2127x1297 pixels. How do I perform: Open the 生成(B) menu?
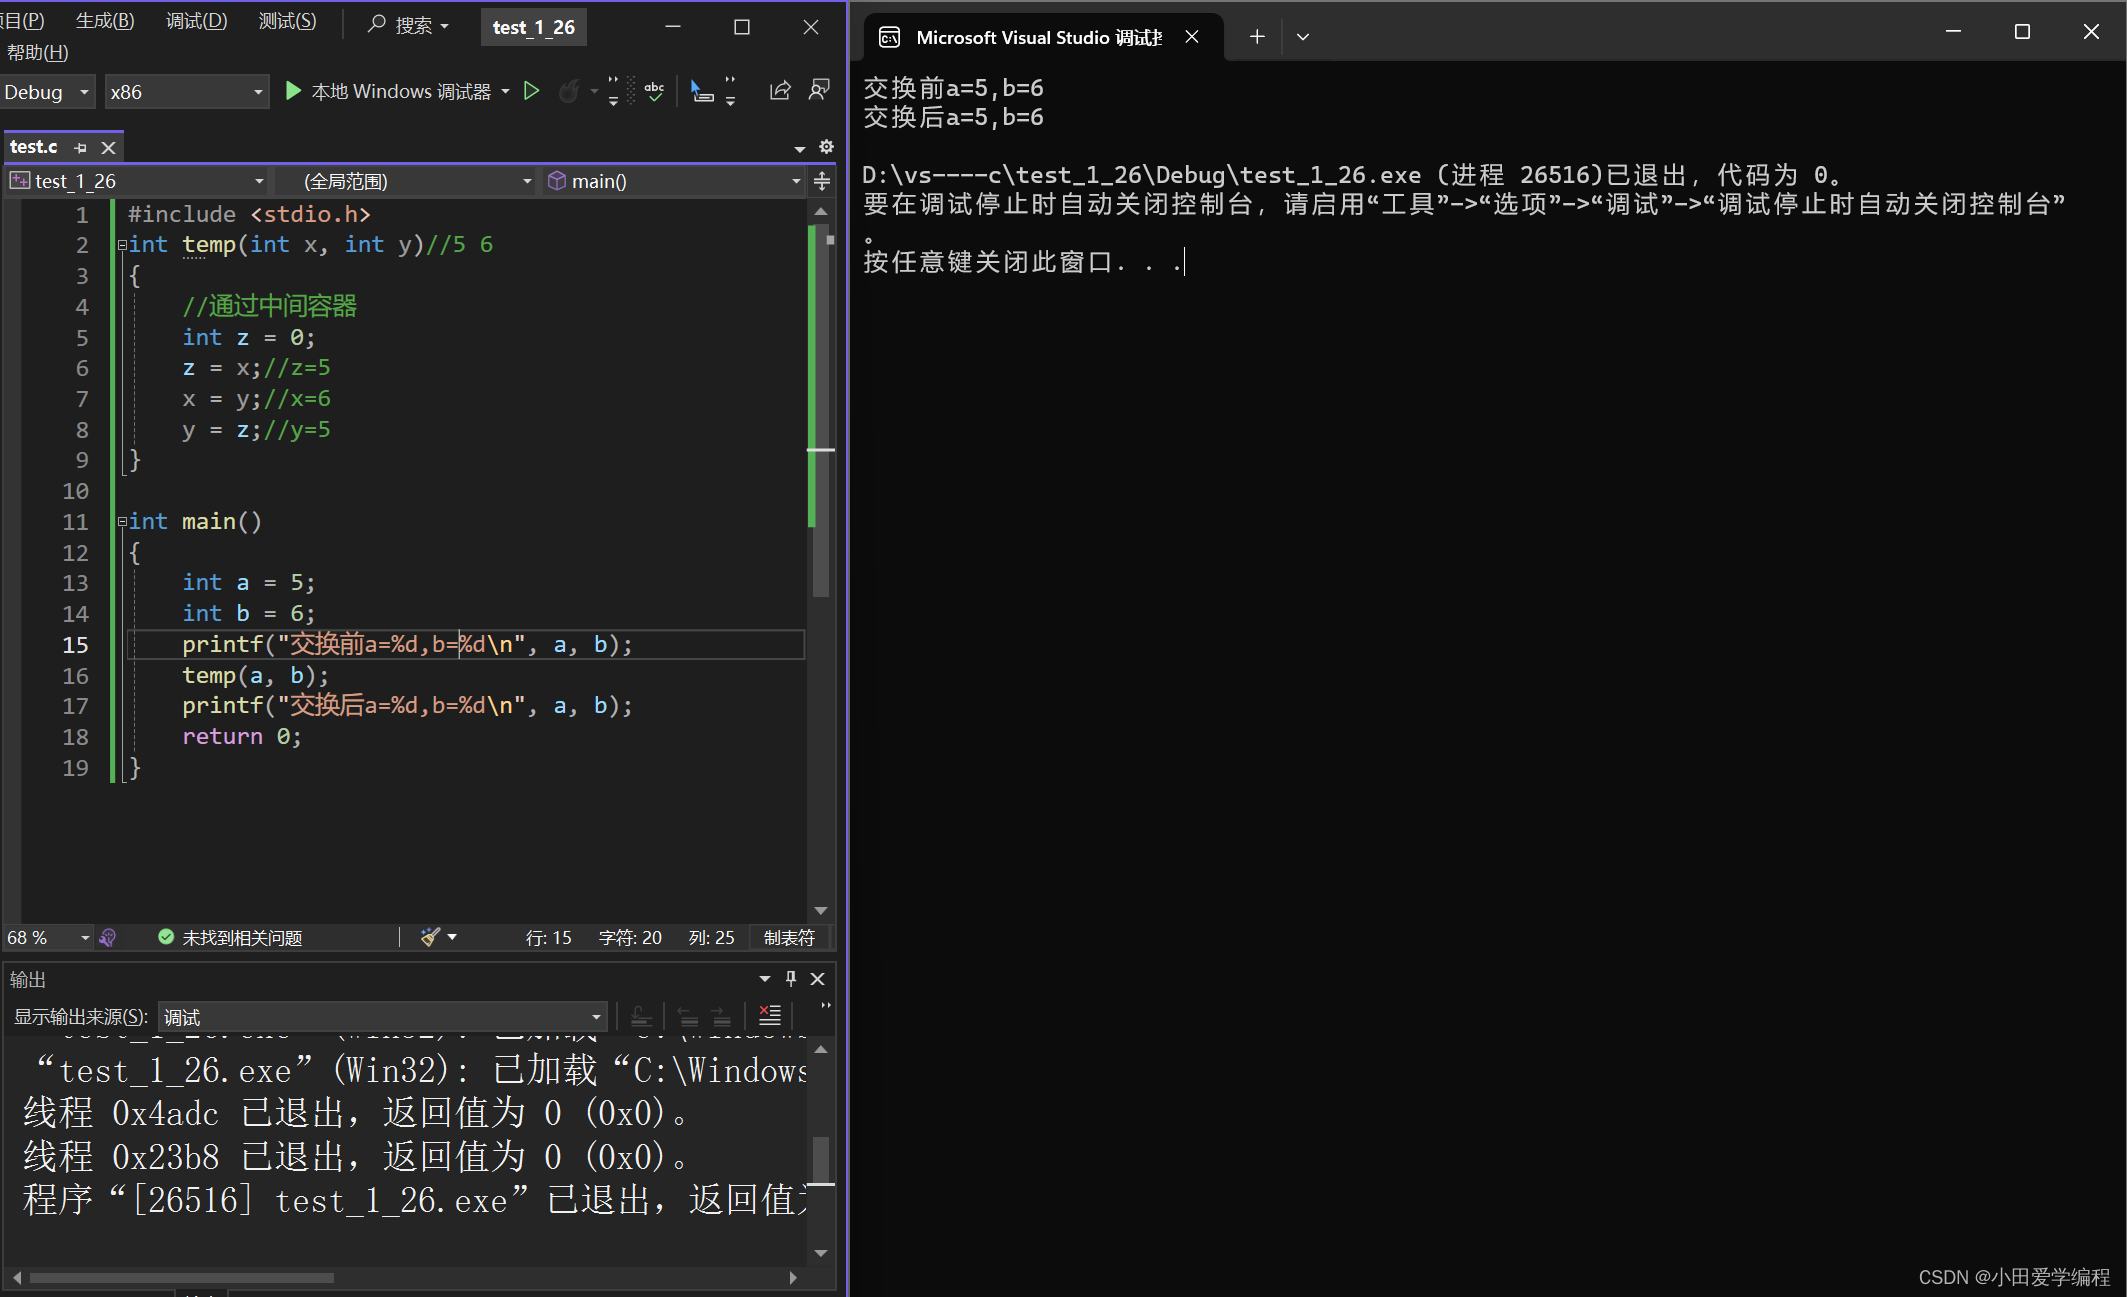pos(105,21)
